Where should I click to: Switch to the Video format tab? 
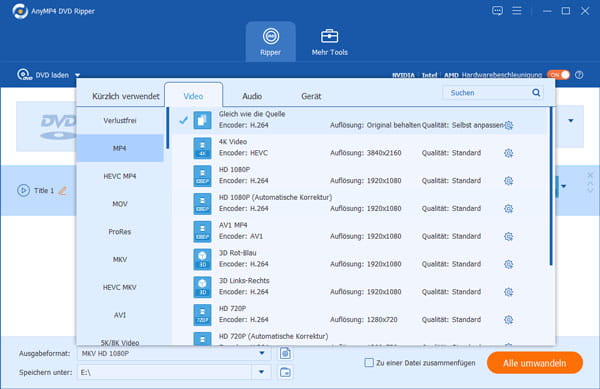tap(193, 96)
